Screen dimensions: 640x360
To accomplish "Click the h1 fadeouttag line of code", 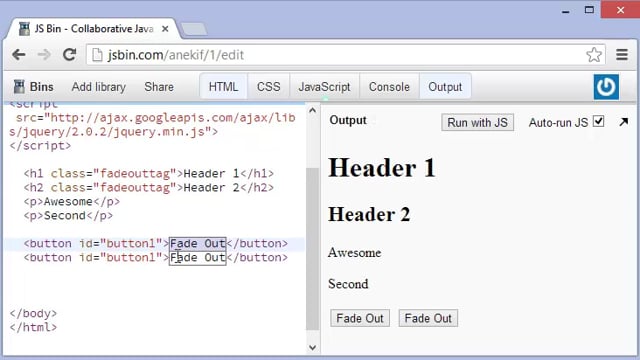I will pyautogui.click(x=149, y=173).
